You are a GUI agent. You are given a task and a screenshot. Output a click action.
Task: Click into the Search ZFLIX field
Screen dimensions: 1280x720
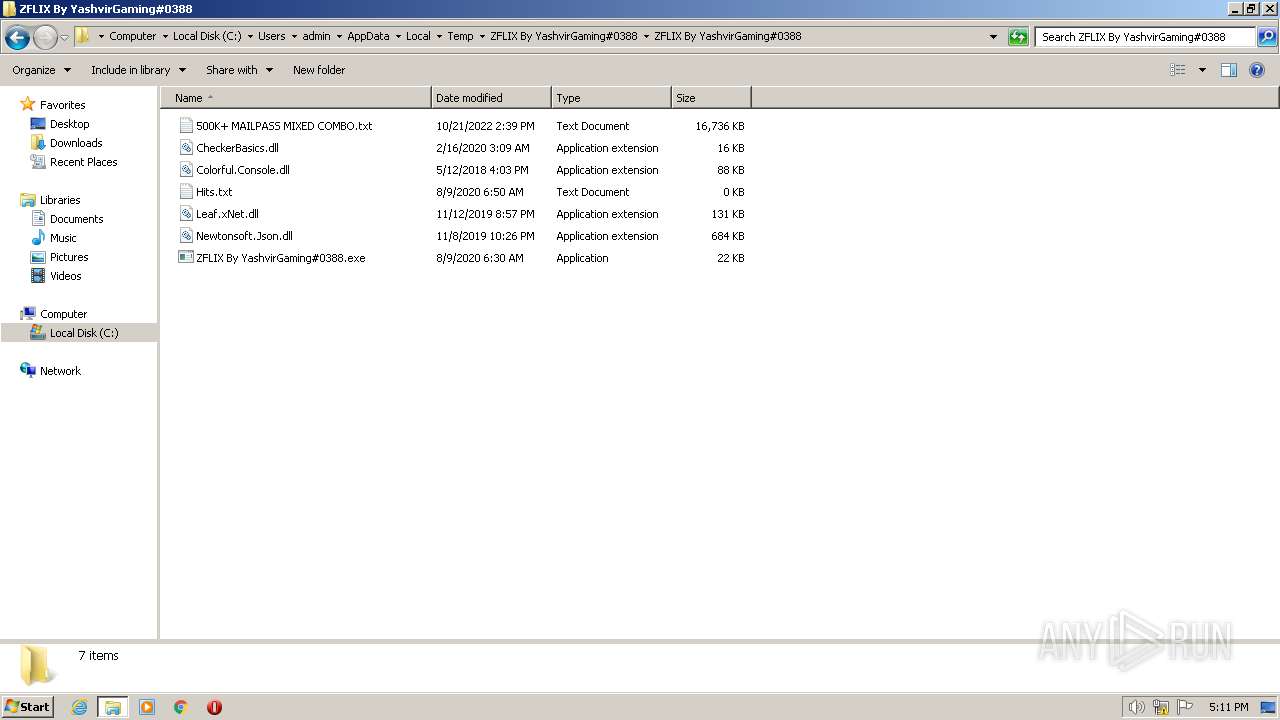(1145, 37)
